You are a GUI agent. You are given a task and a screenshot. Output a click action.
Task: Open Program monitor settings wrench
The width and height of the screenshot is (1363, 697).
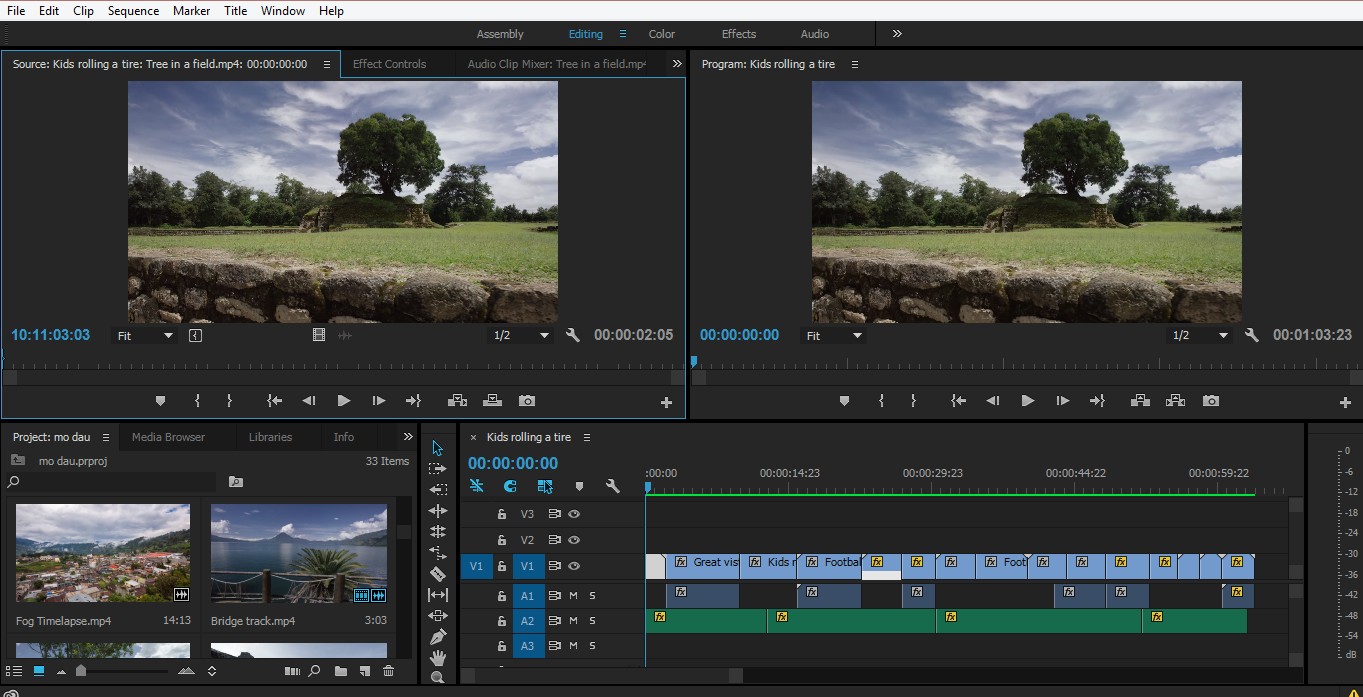pyautogui.click(x=1251, y=335)
